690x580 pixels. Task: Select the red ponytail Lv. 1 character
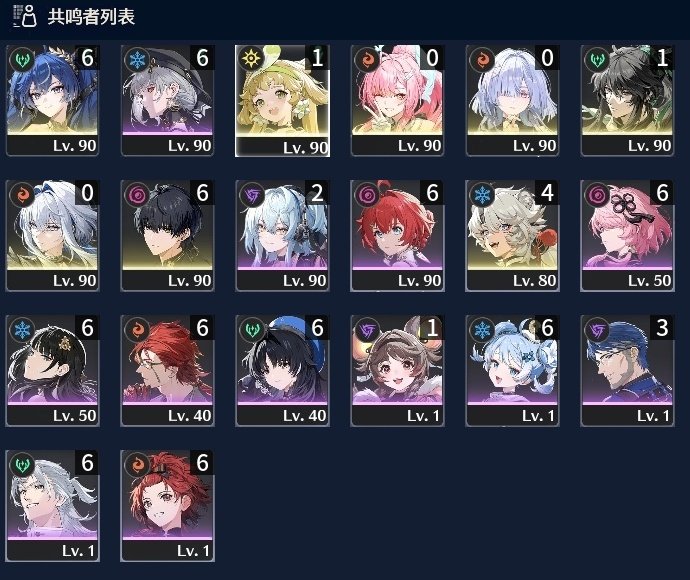coord(168,506)
